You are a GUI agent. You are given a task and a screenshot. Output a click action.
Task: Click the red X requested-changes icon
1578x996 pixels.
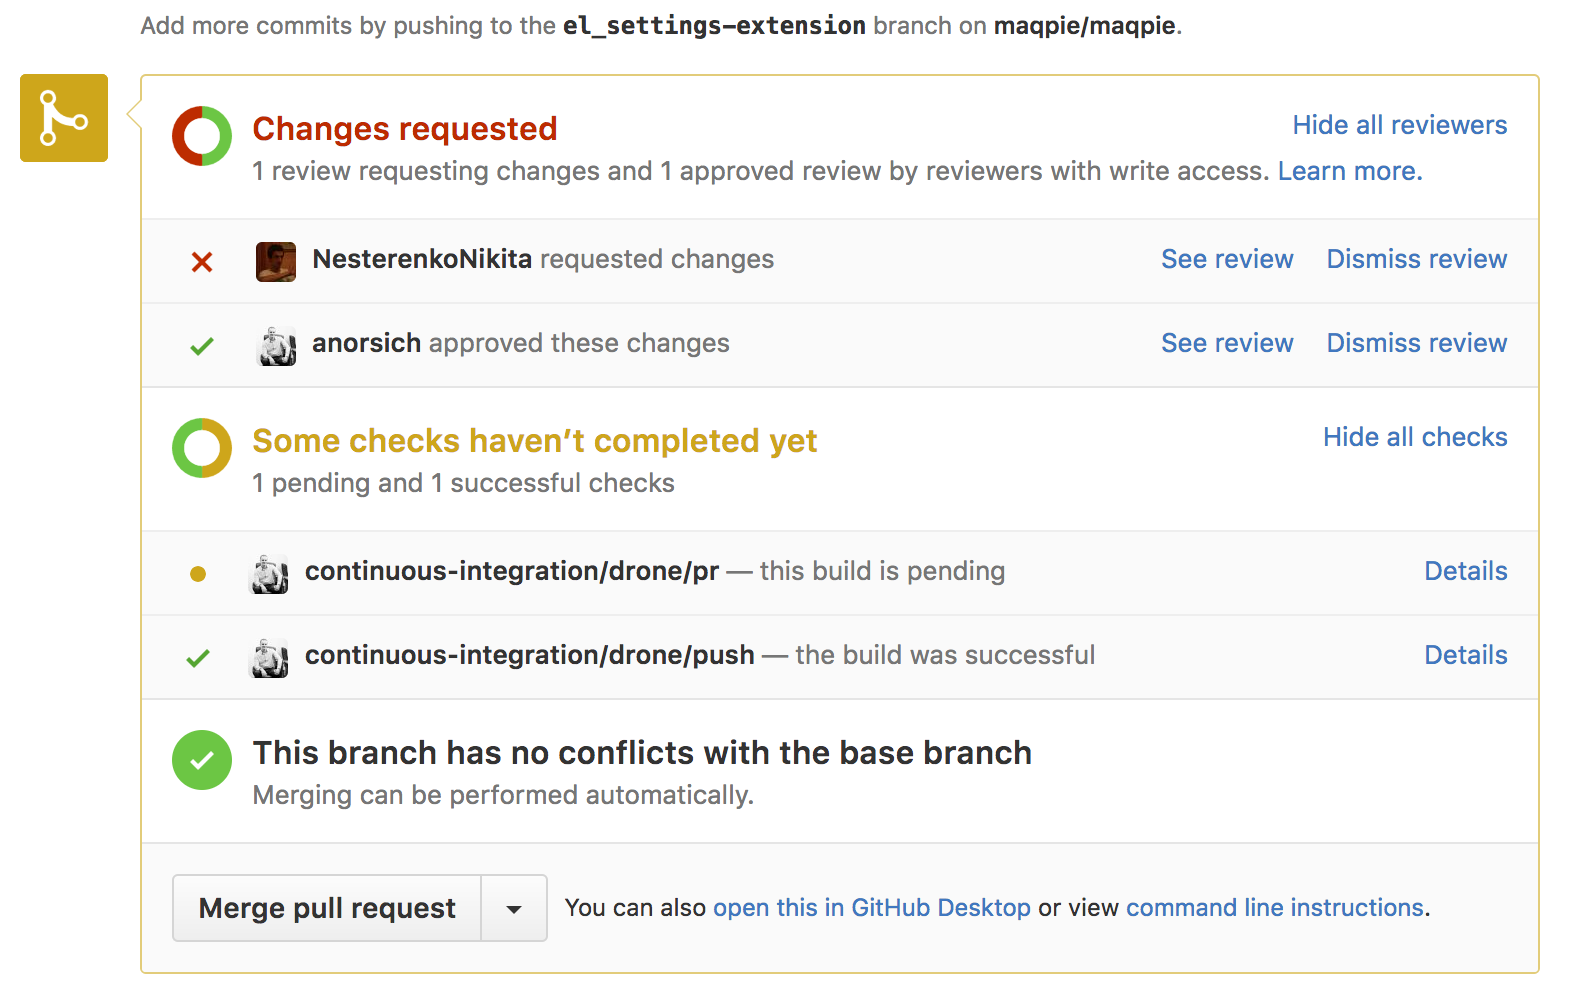(x=202, y=262)
